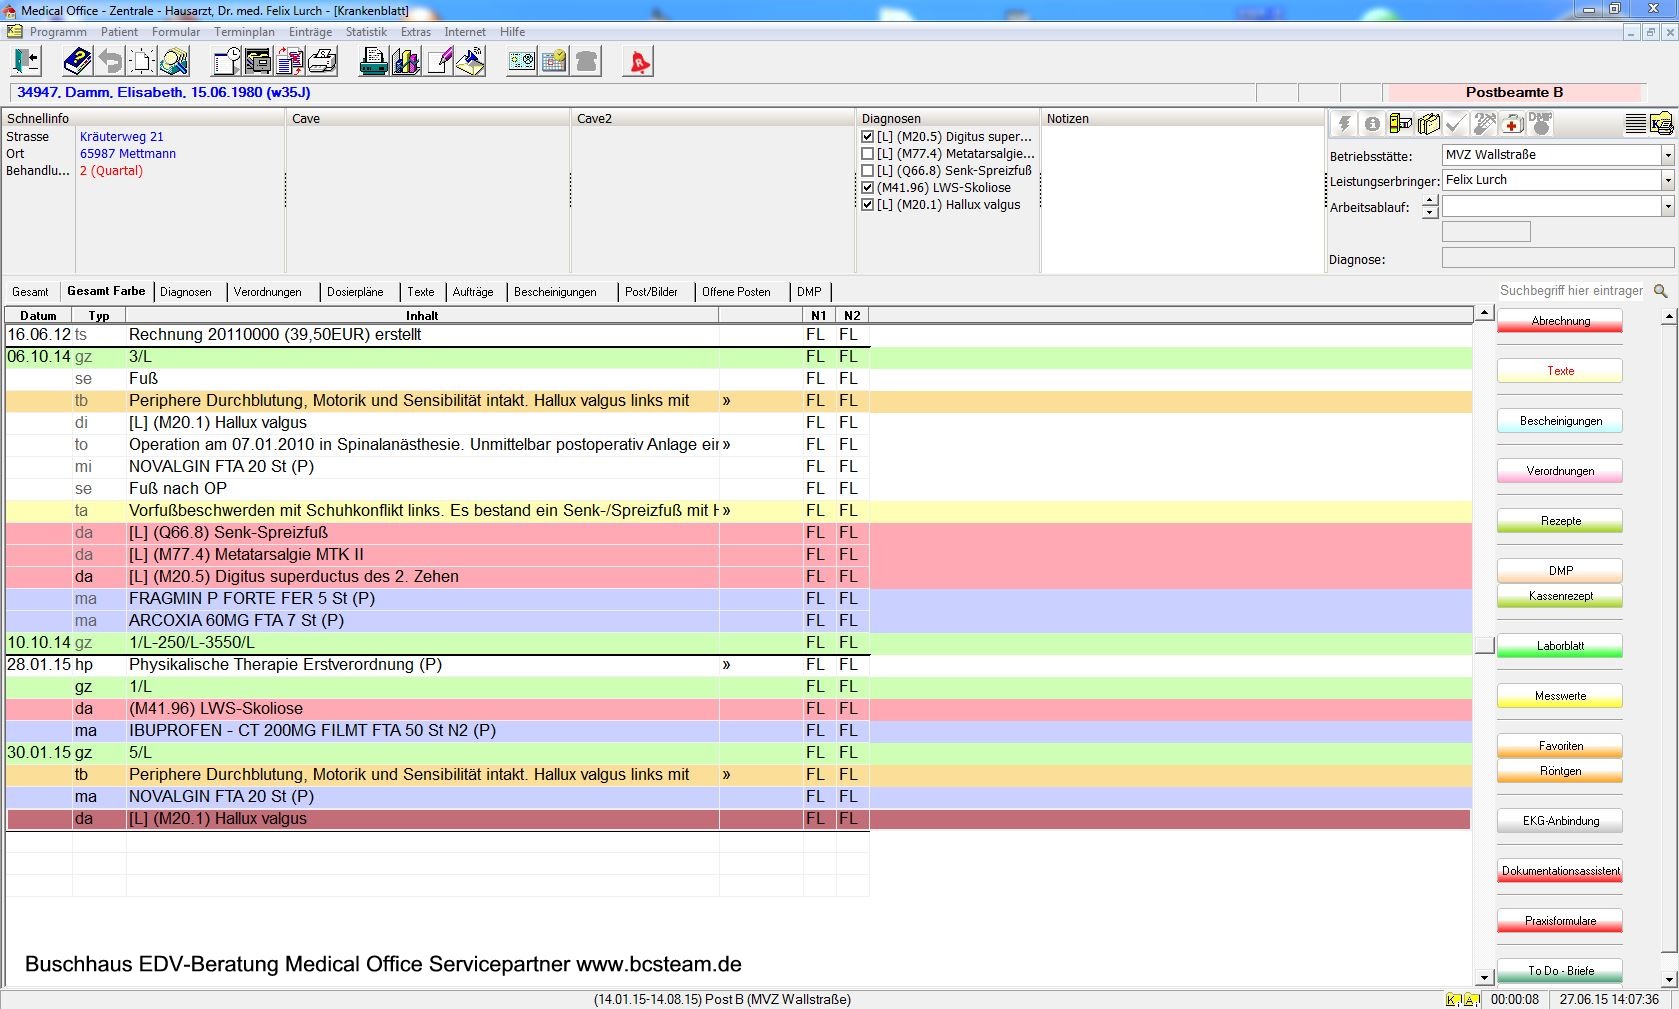Open the patient search magnifier icon

click(174, 62)
